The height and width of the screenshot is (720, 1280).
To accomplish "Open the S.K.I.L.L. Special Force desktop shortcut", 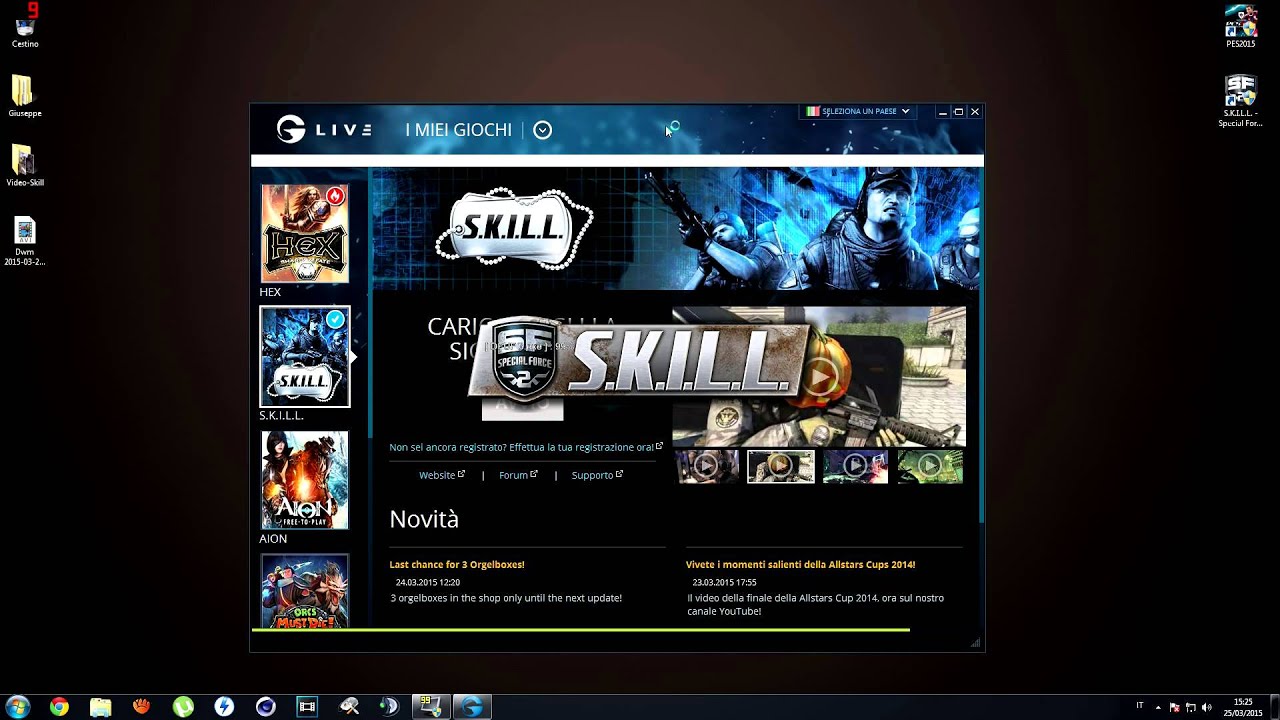I will (1240, 101).
